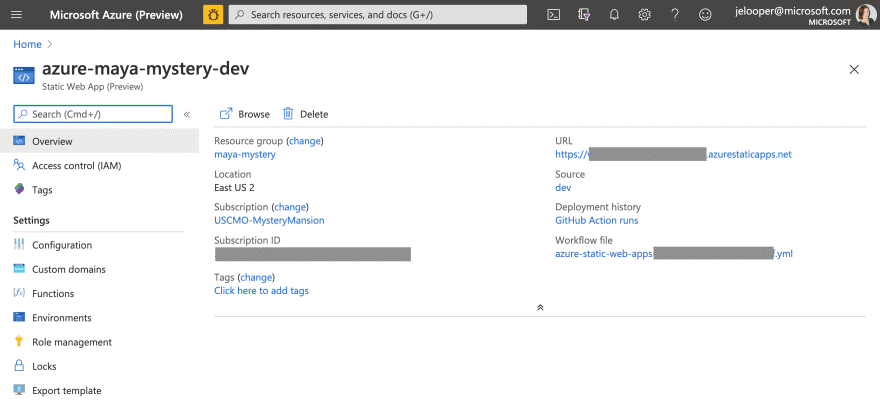This screenshot has width=880, height=408.
Task: Open Cloud Shell from the top bar
Action: 554,14
